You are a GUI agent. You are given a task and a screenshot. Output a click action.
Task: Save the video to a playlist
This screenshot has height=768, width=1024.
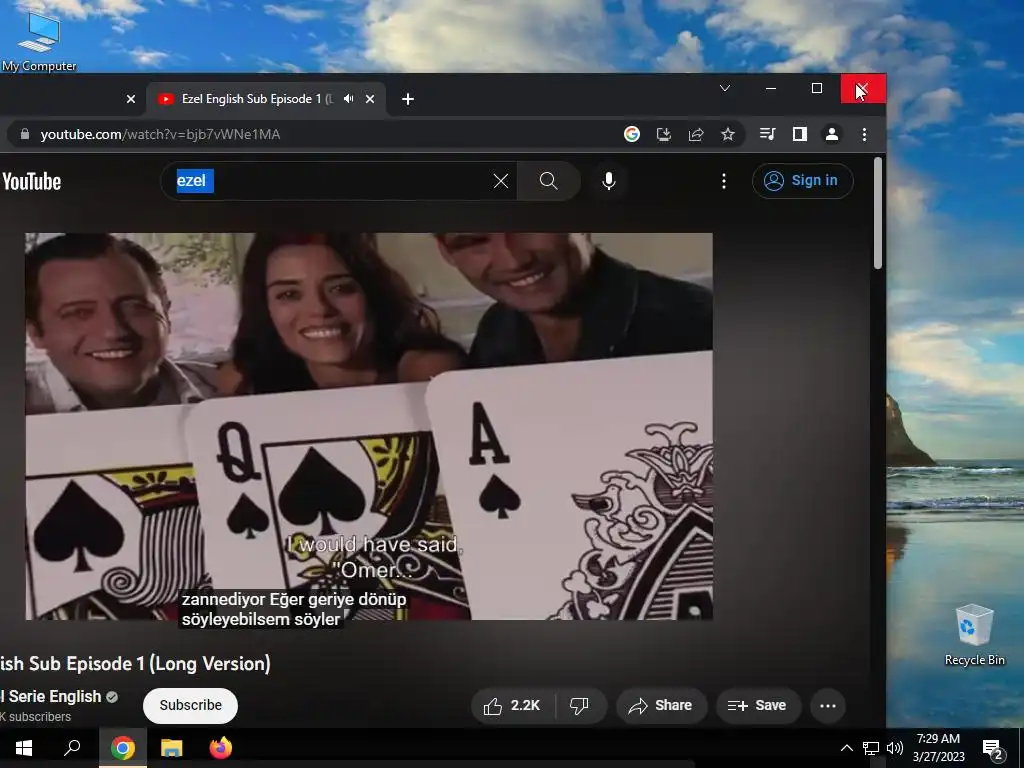tap(758, 705)
